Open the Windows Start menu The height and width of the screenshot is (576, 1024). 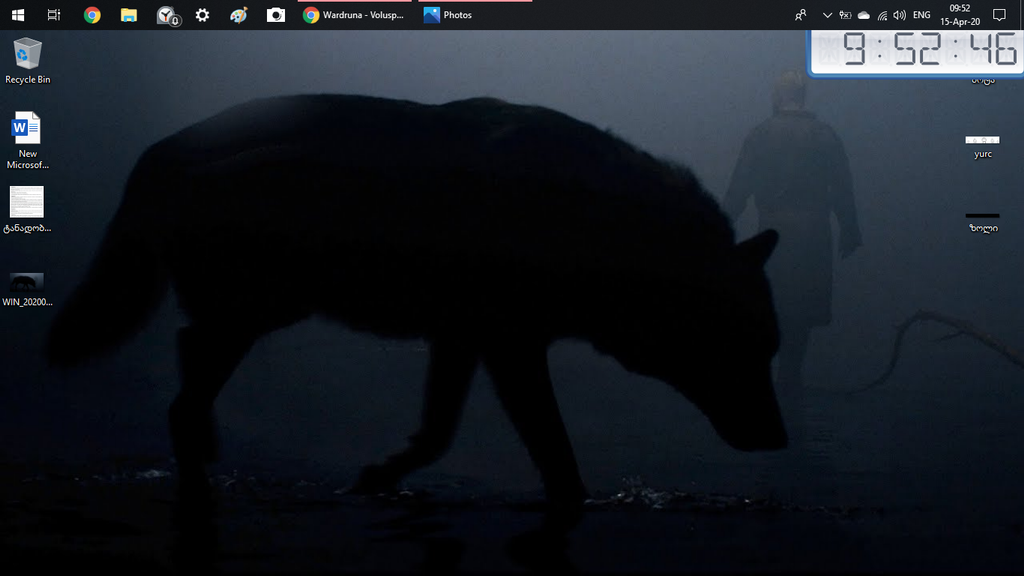[x=18, y=14]
